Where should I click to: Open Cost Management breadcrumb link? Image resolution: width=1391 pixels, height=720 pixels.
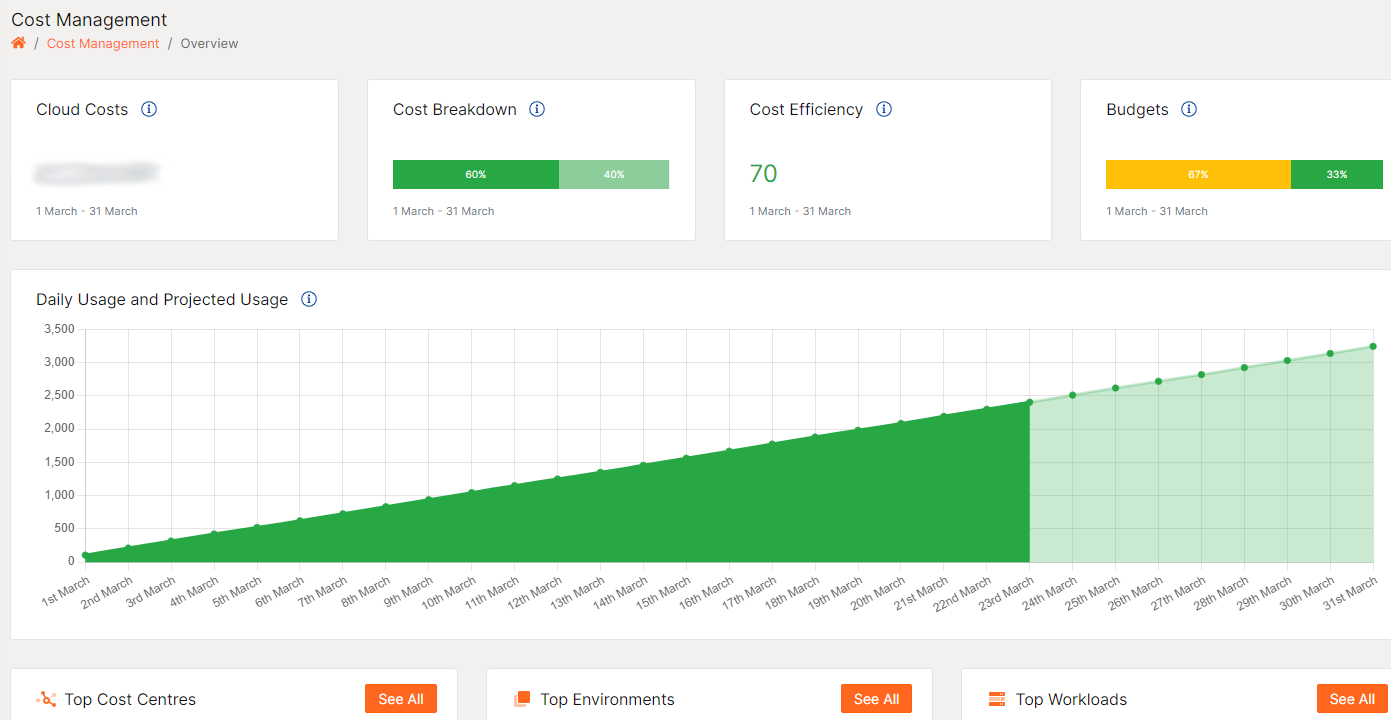(x=103, y=43)
